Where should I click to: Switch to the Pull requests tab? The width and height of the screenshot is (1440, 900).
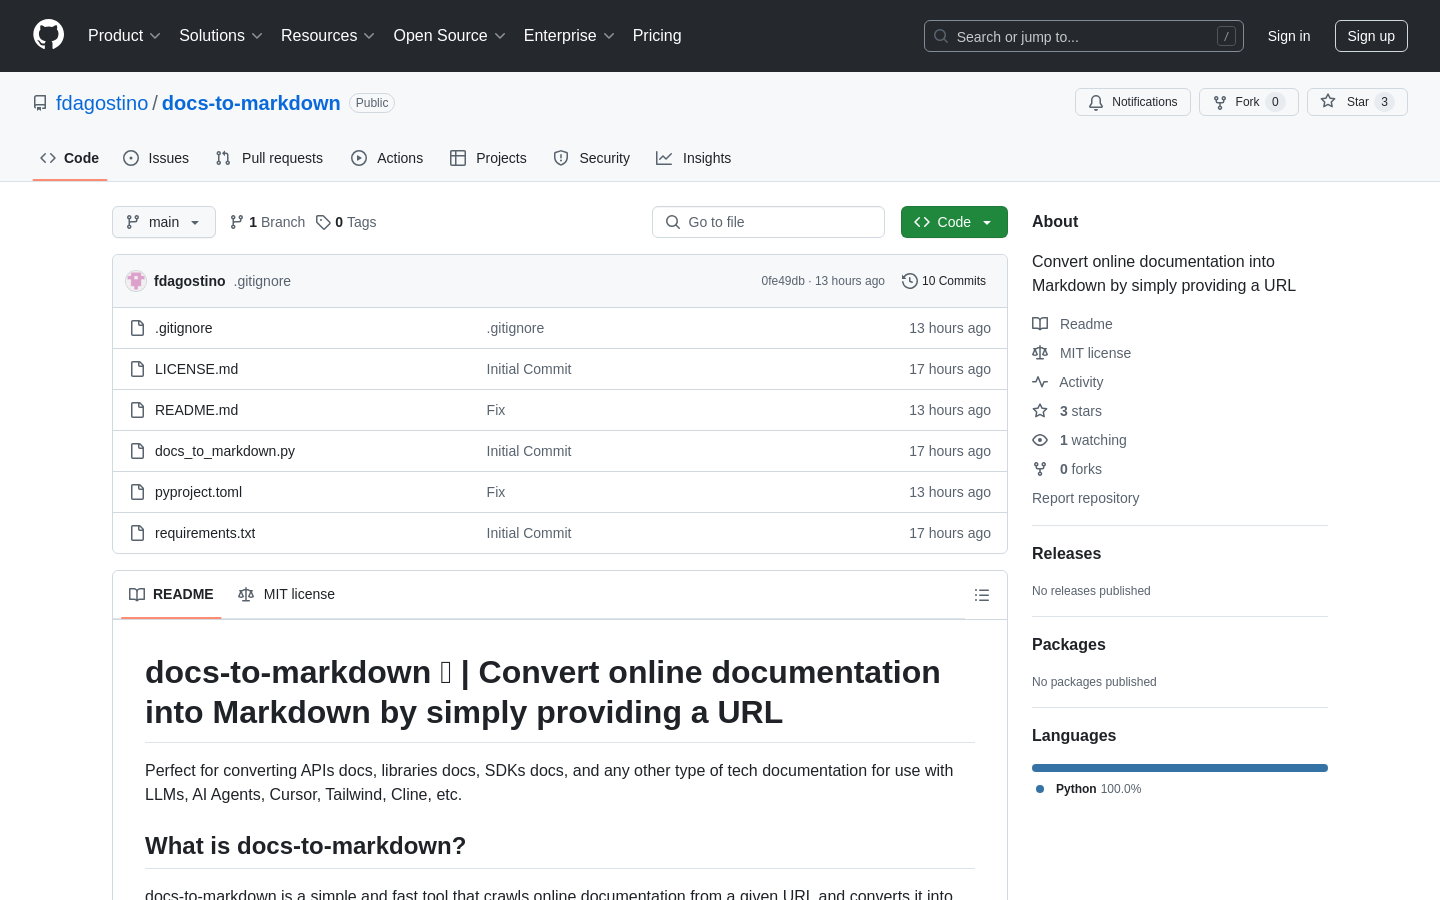(269, 158)
